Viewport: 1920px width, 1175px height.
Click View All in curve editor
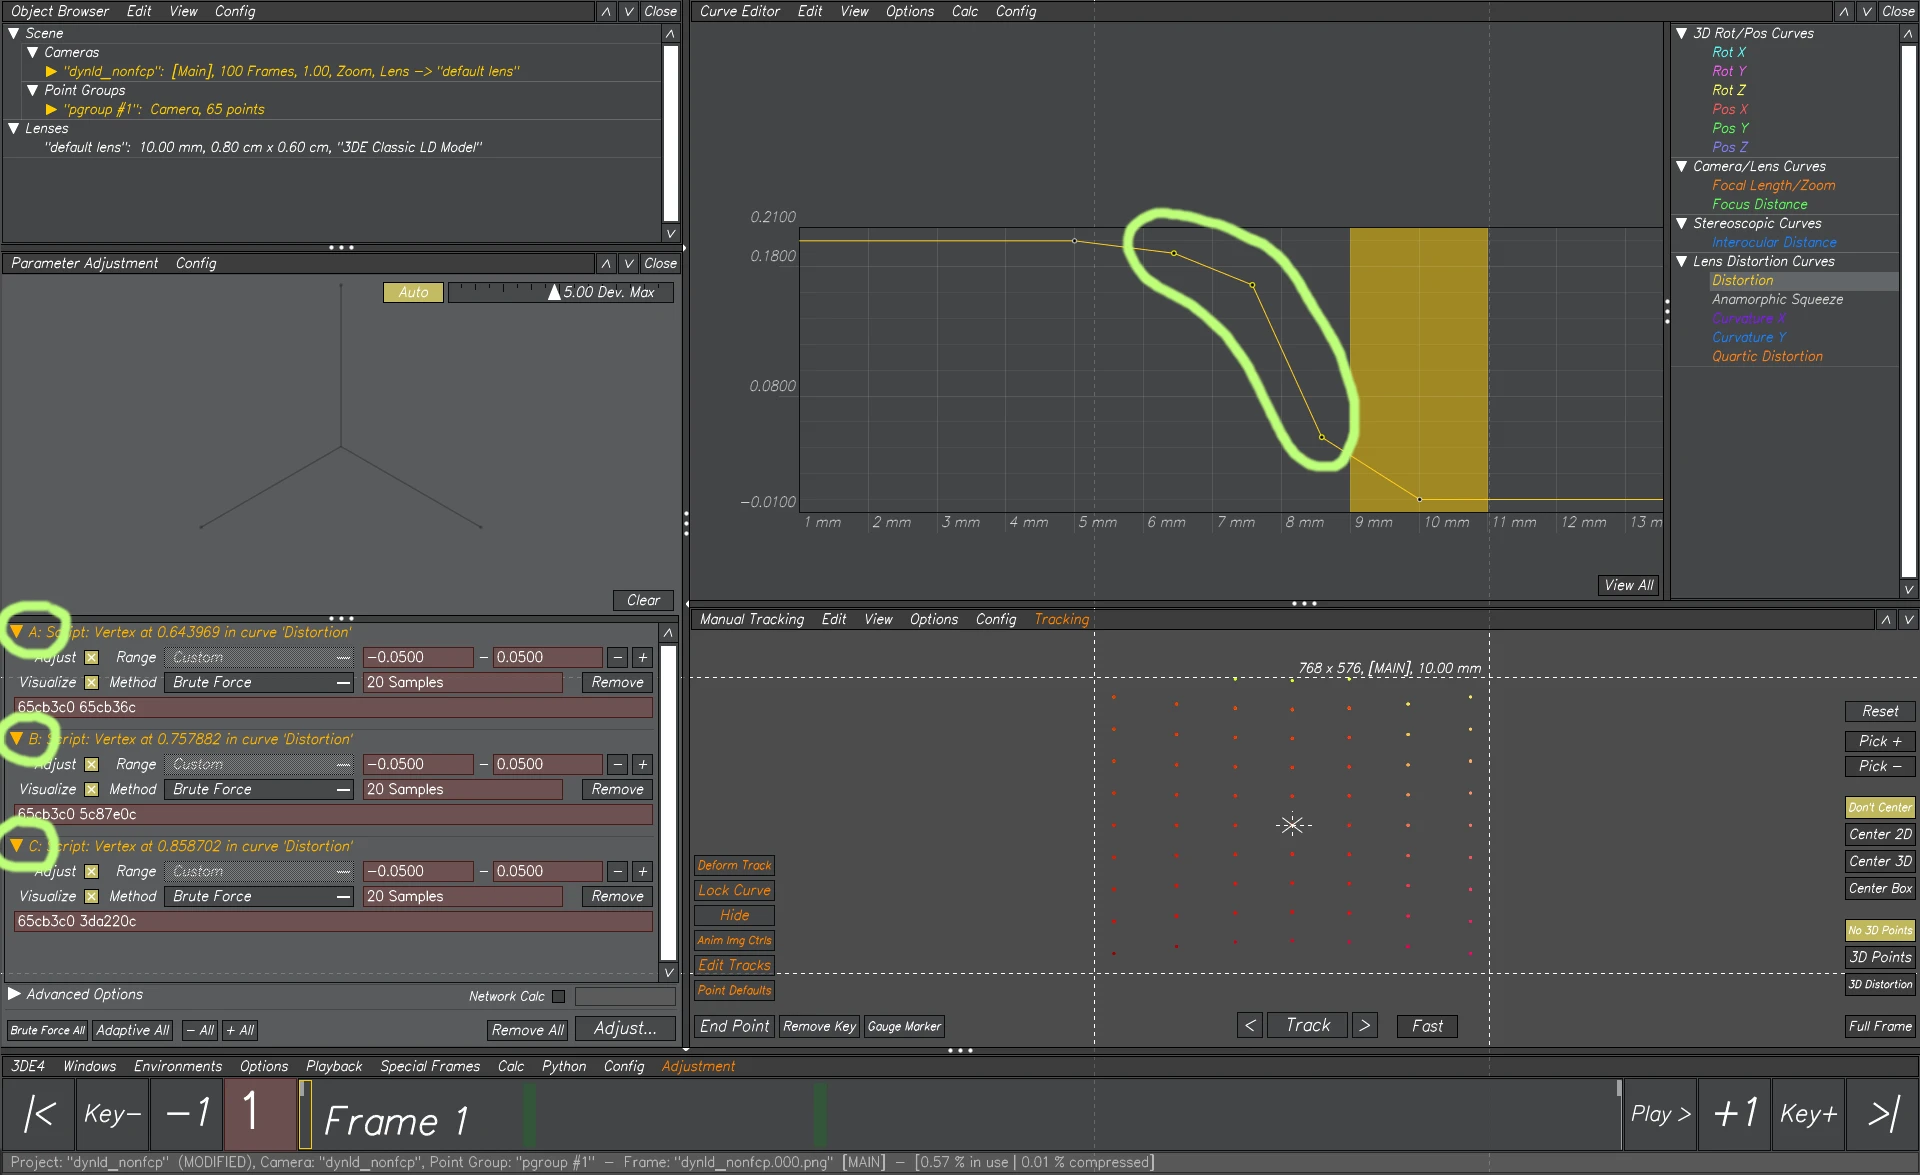[x=1629, y=585]
